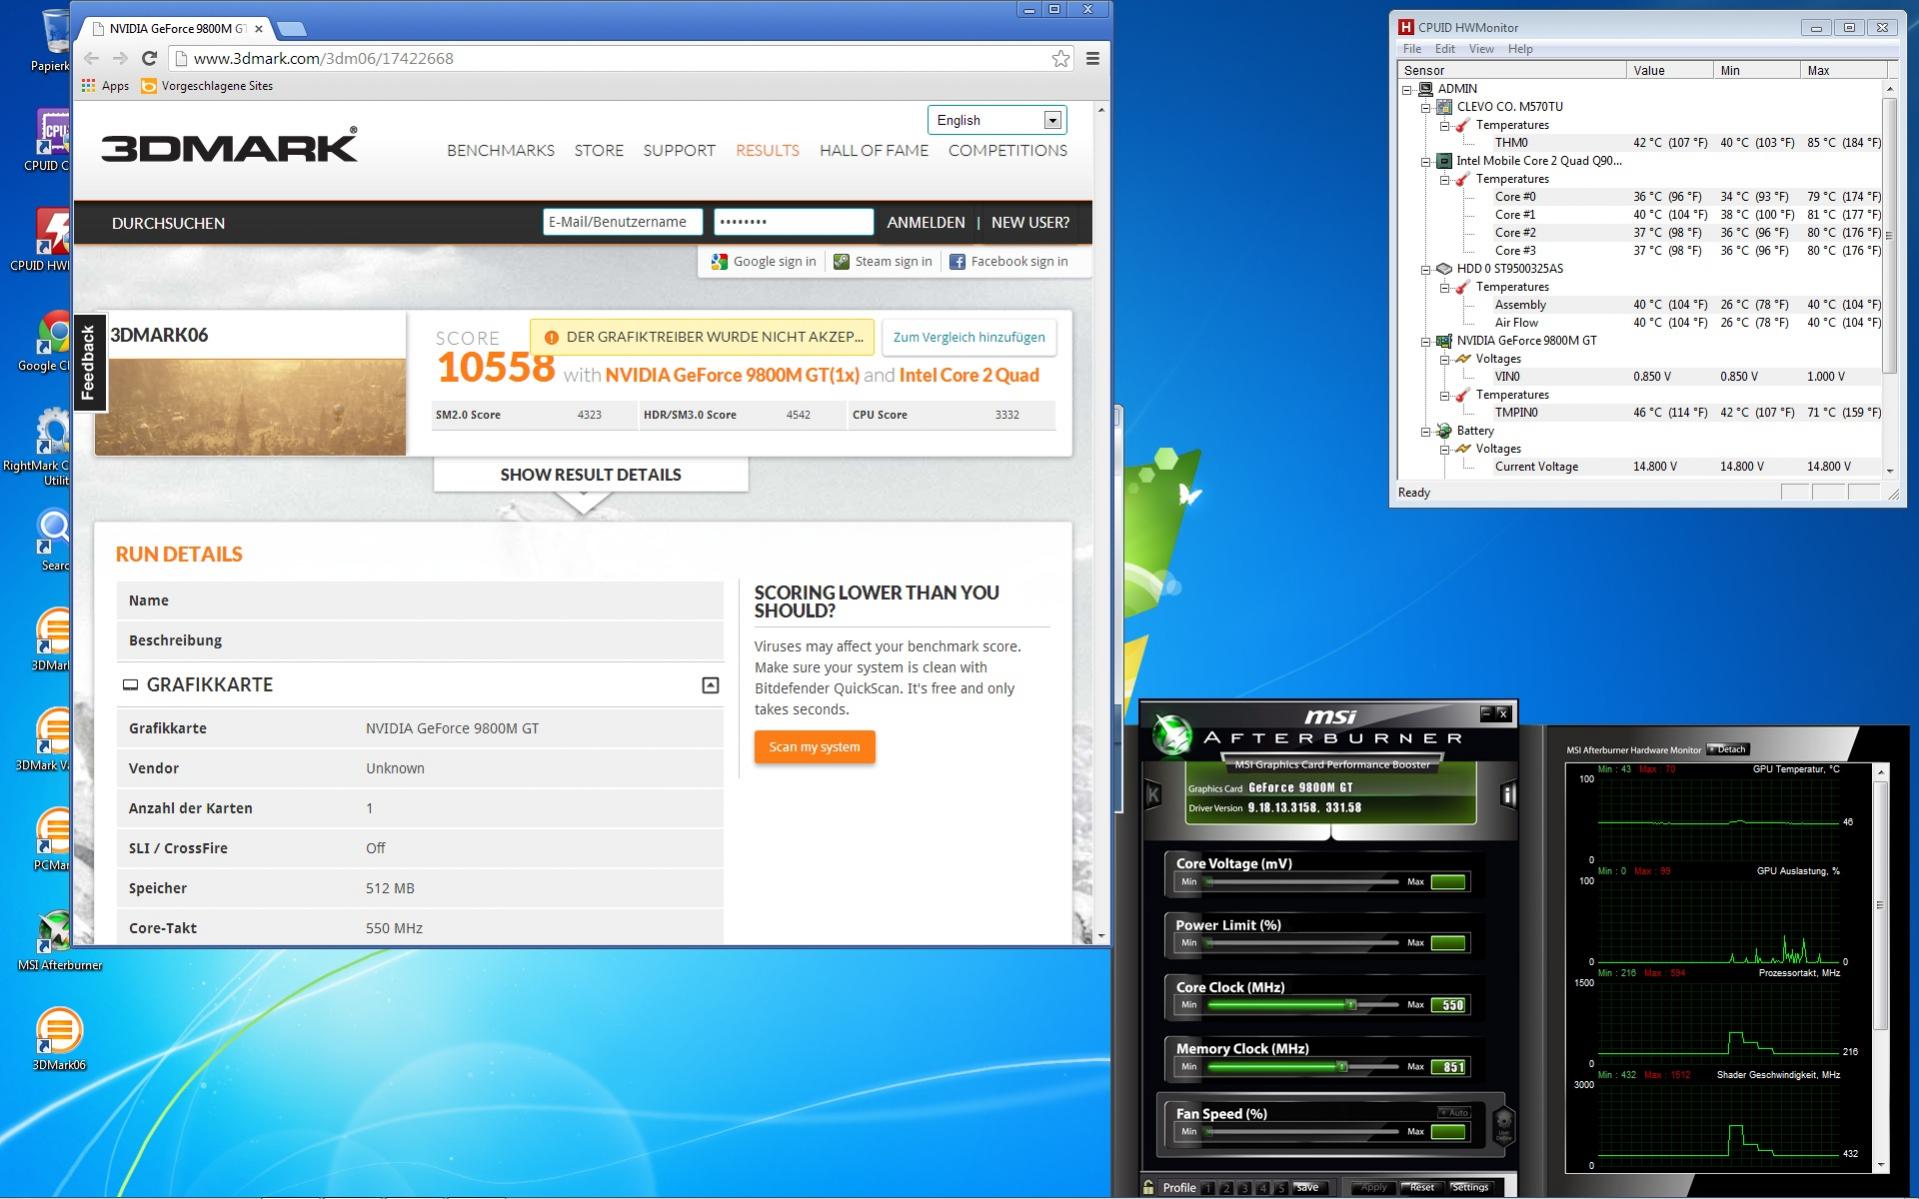Click the warning icon in the driver notice
Image resolution: width=1919 pixels, height=1199 pixels.
pyautogui.click(x=550, y=337)
